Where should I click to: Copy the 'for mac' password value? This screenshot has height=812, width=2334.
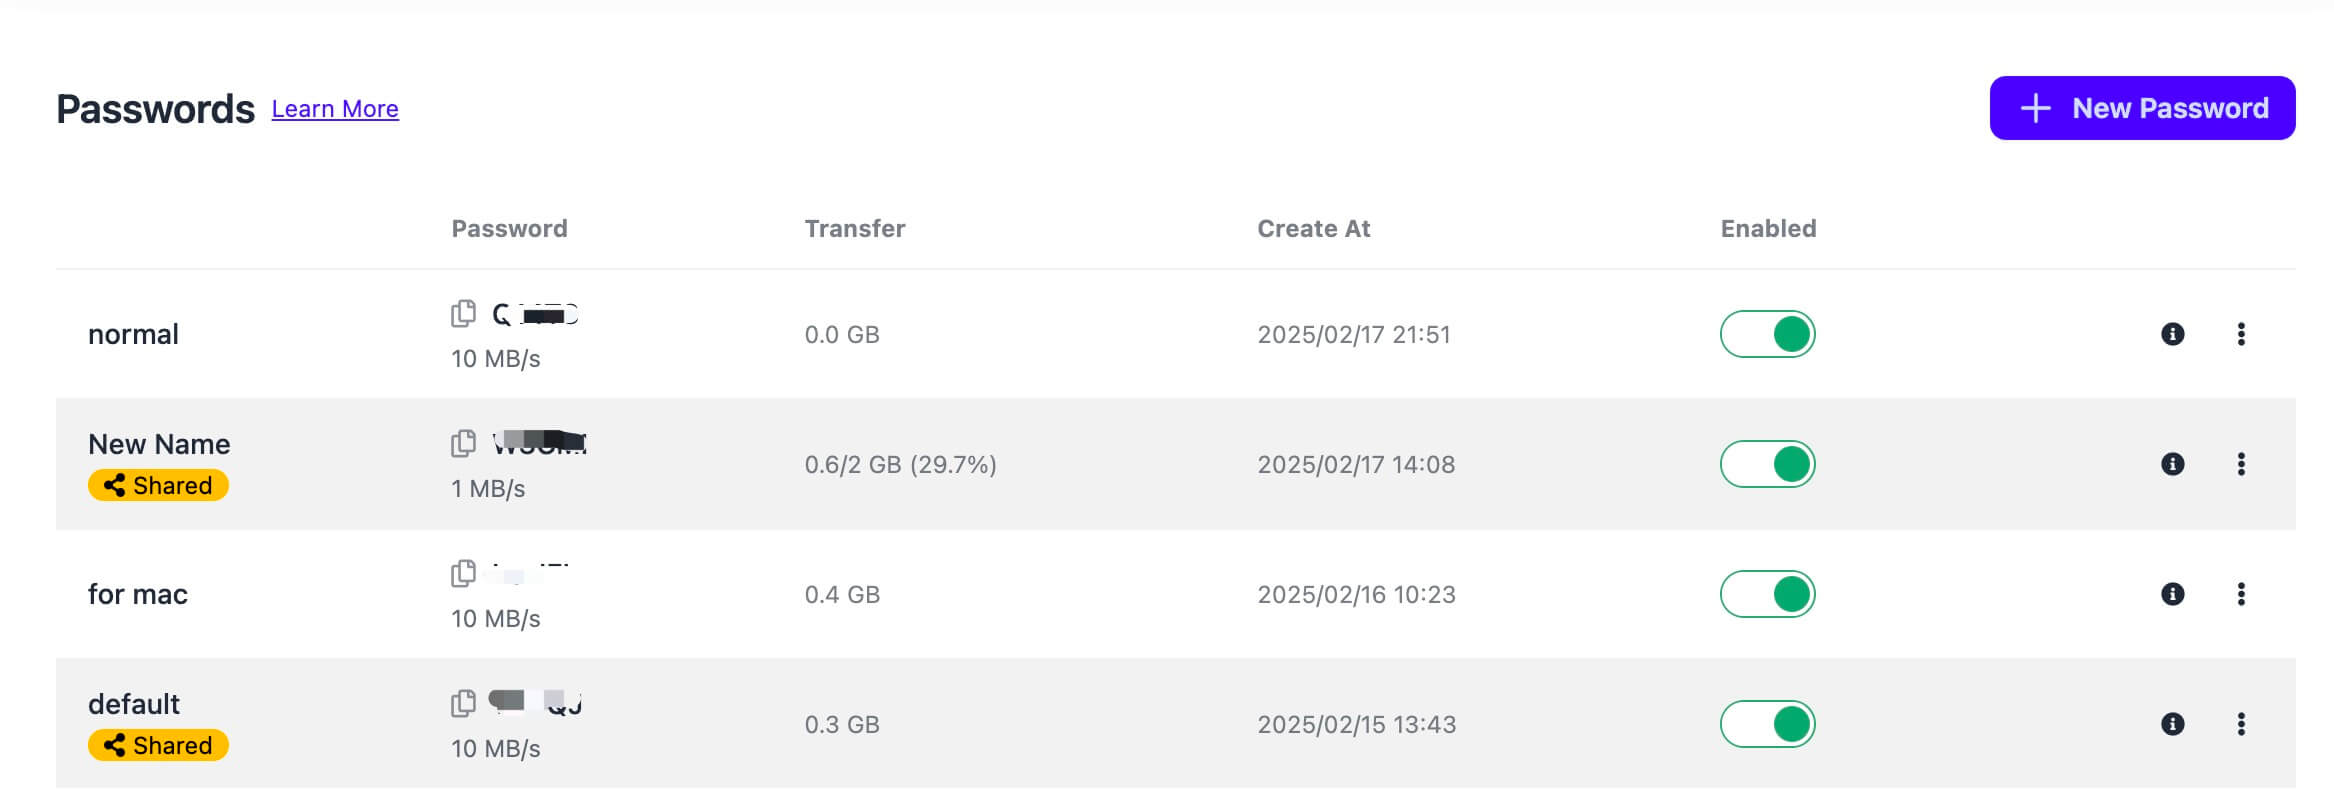pyautogui.click(x=462, y=571)
